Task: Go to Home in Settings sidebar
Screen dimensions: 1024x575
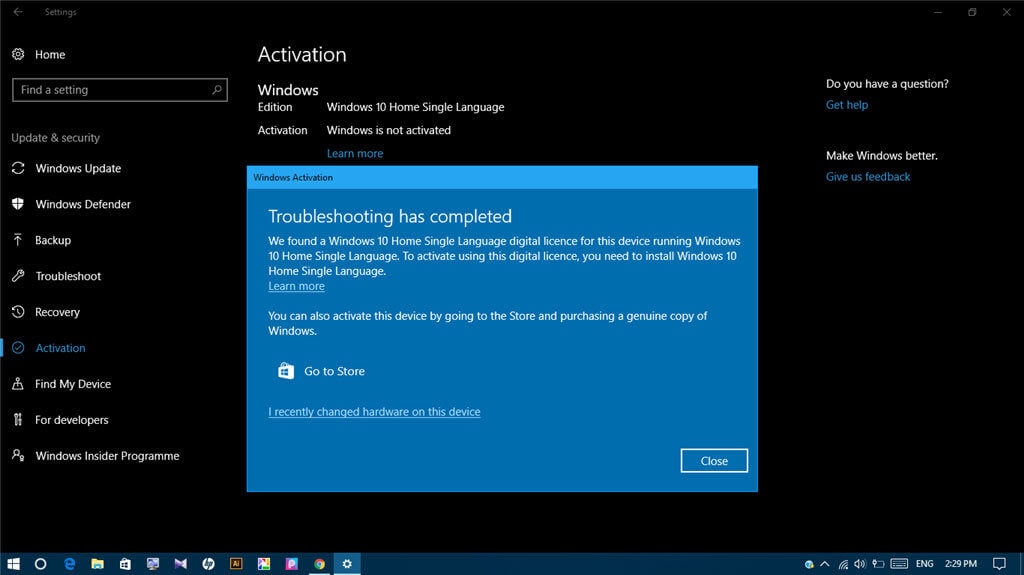Action: pyautogui.click(x=50, y=54)
